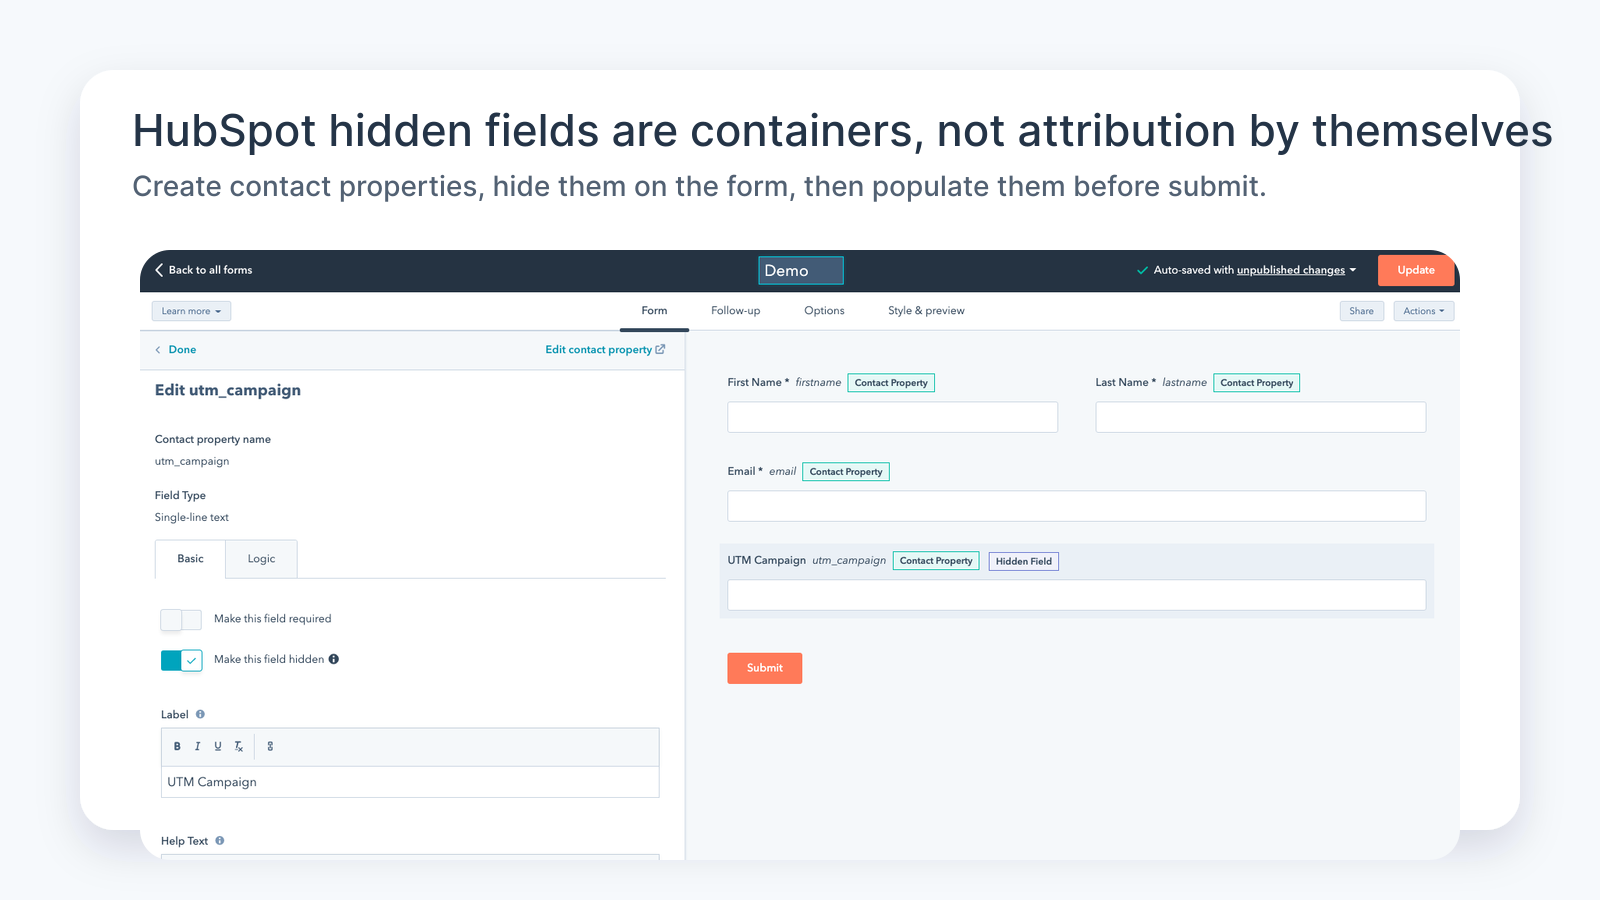Click the First Name input field
Viewport: 1600px width, 900px height.
point(892,417)
